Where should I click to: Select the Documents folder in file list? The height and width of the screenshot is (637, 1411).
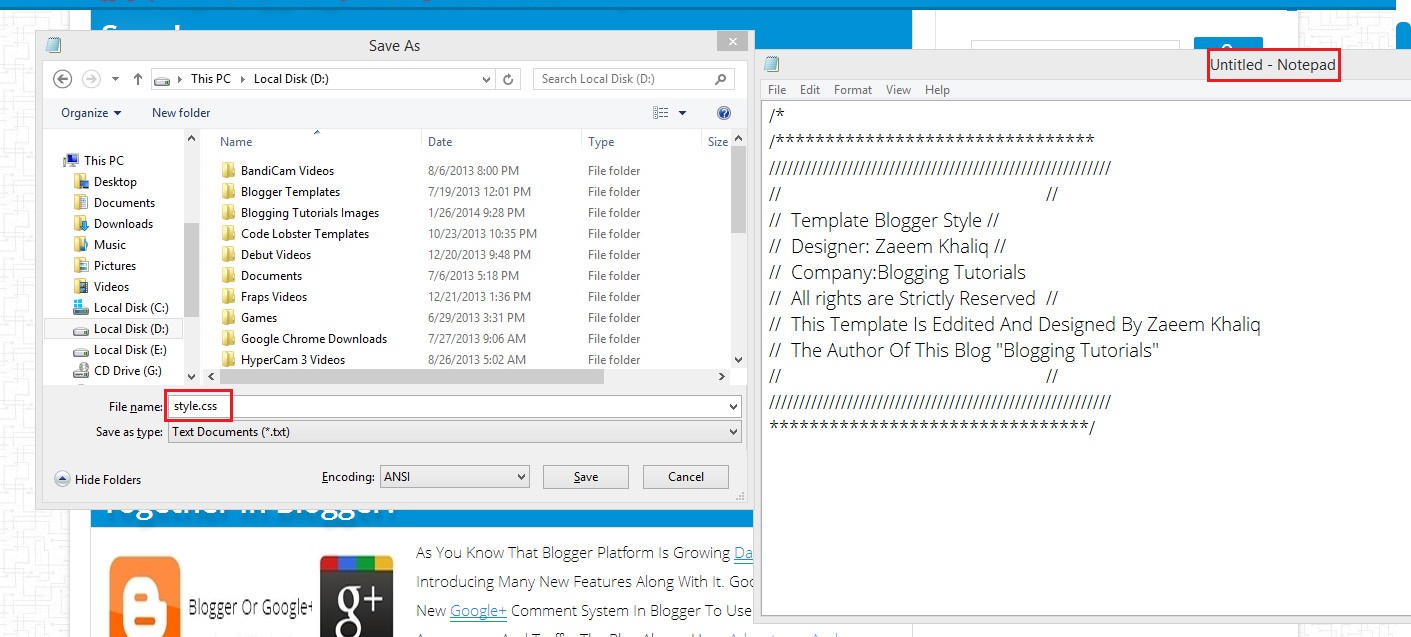tap(271, 276)
